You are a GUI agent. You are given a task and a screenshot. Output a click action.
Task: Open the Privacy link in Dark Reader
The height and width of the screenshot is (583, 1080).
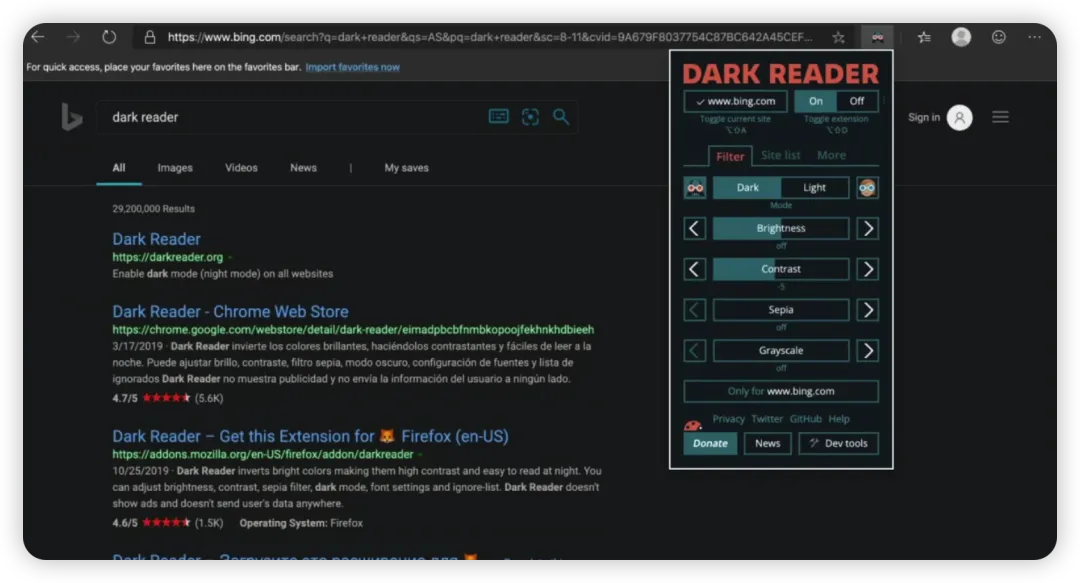click(x=728, y=419)
